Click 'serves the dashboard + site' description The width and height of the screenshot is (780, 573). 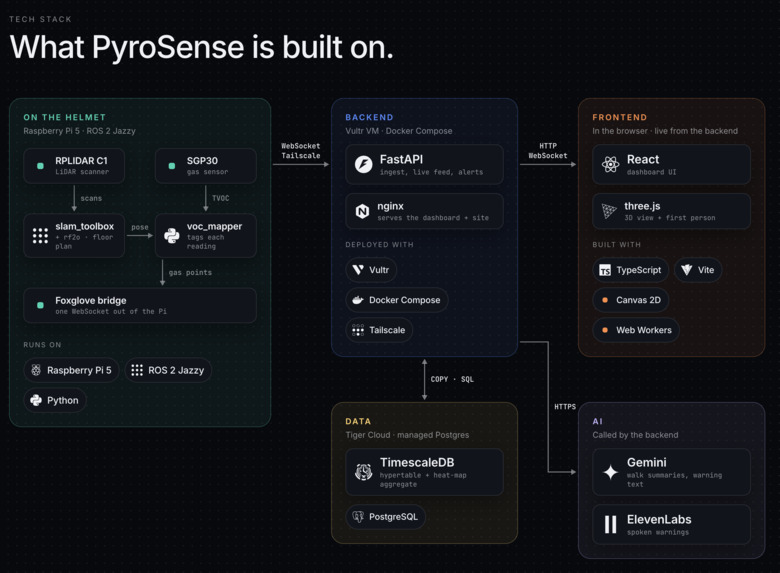433,218
